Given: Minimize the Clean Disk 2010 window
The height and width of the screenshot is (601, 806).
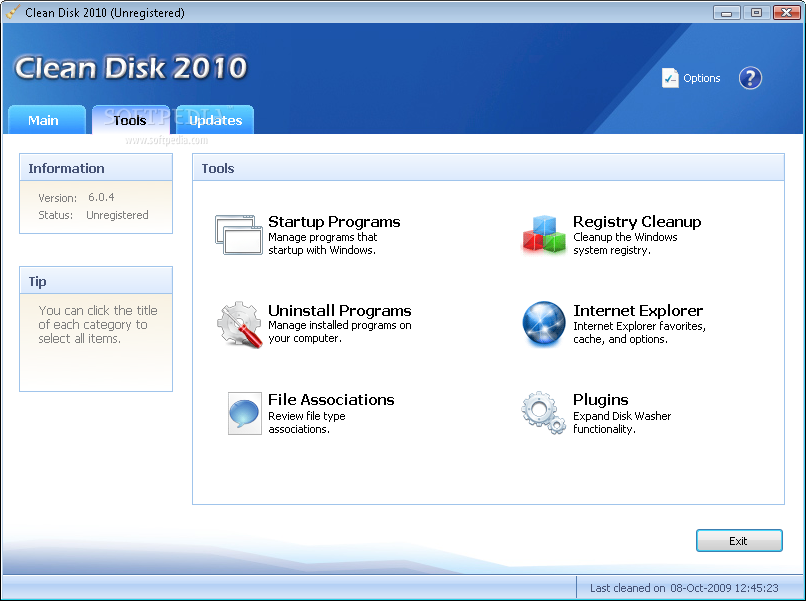Looking at the screenshot, I should (726, 12).
